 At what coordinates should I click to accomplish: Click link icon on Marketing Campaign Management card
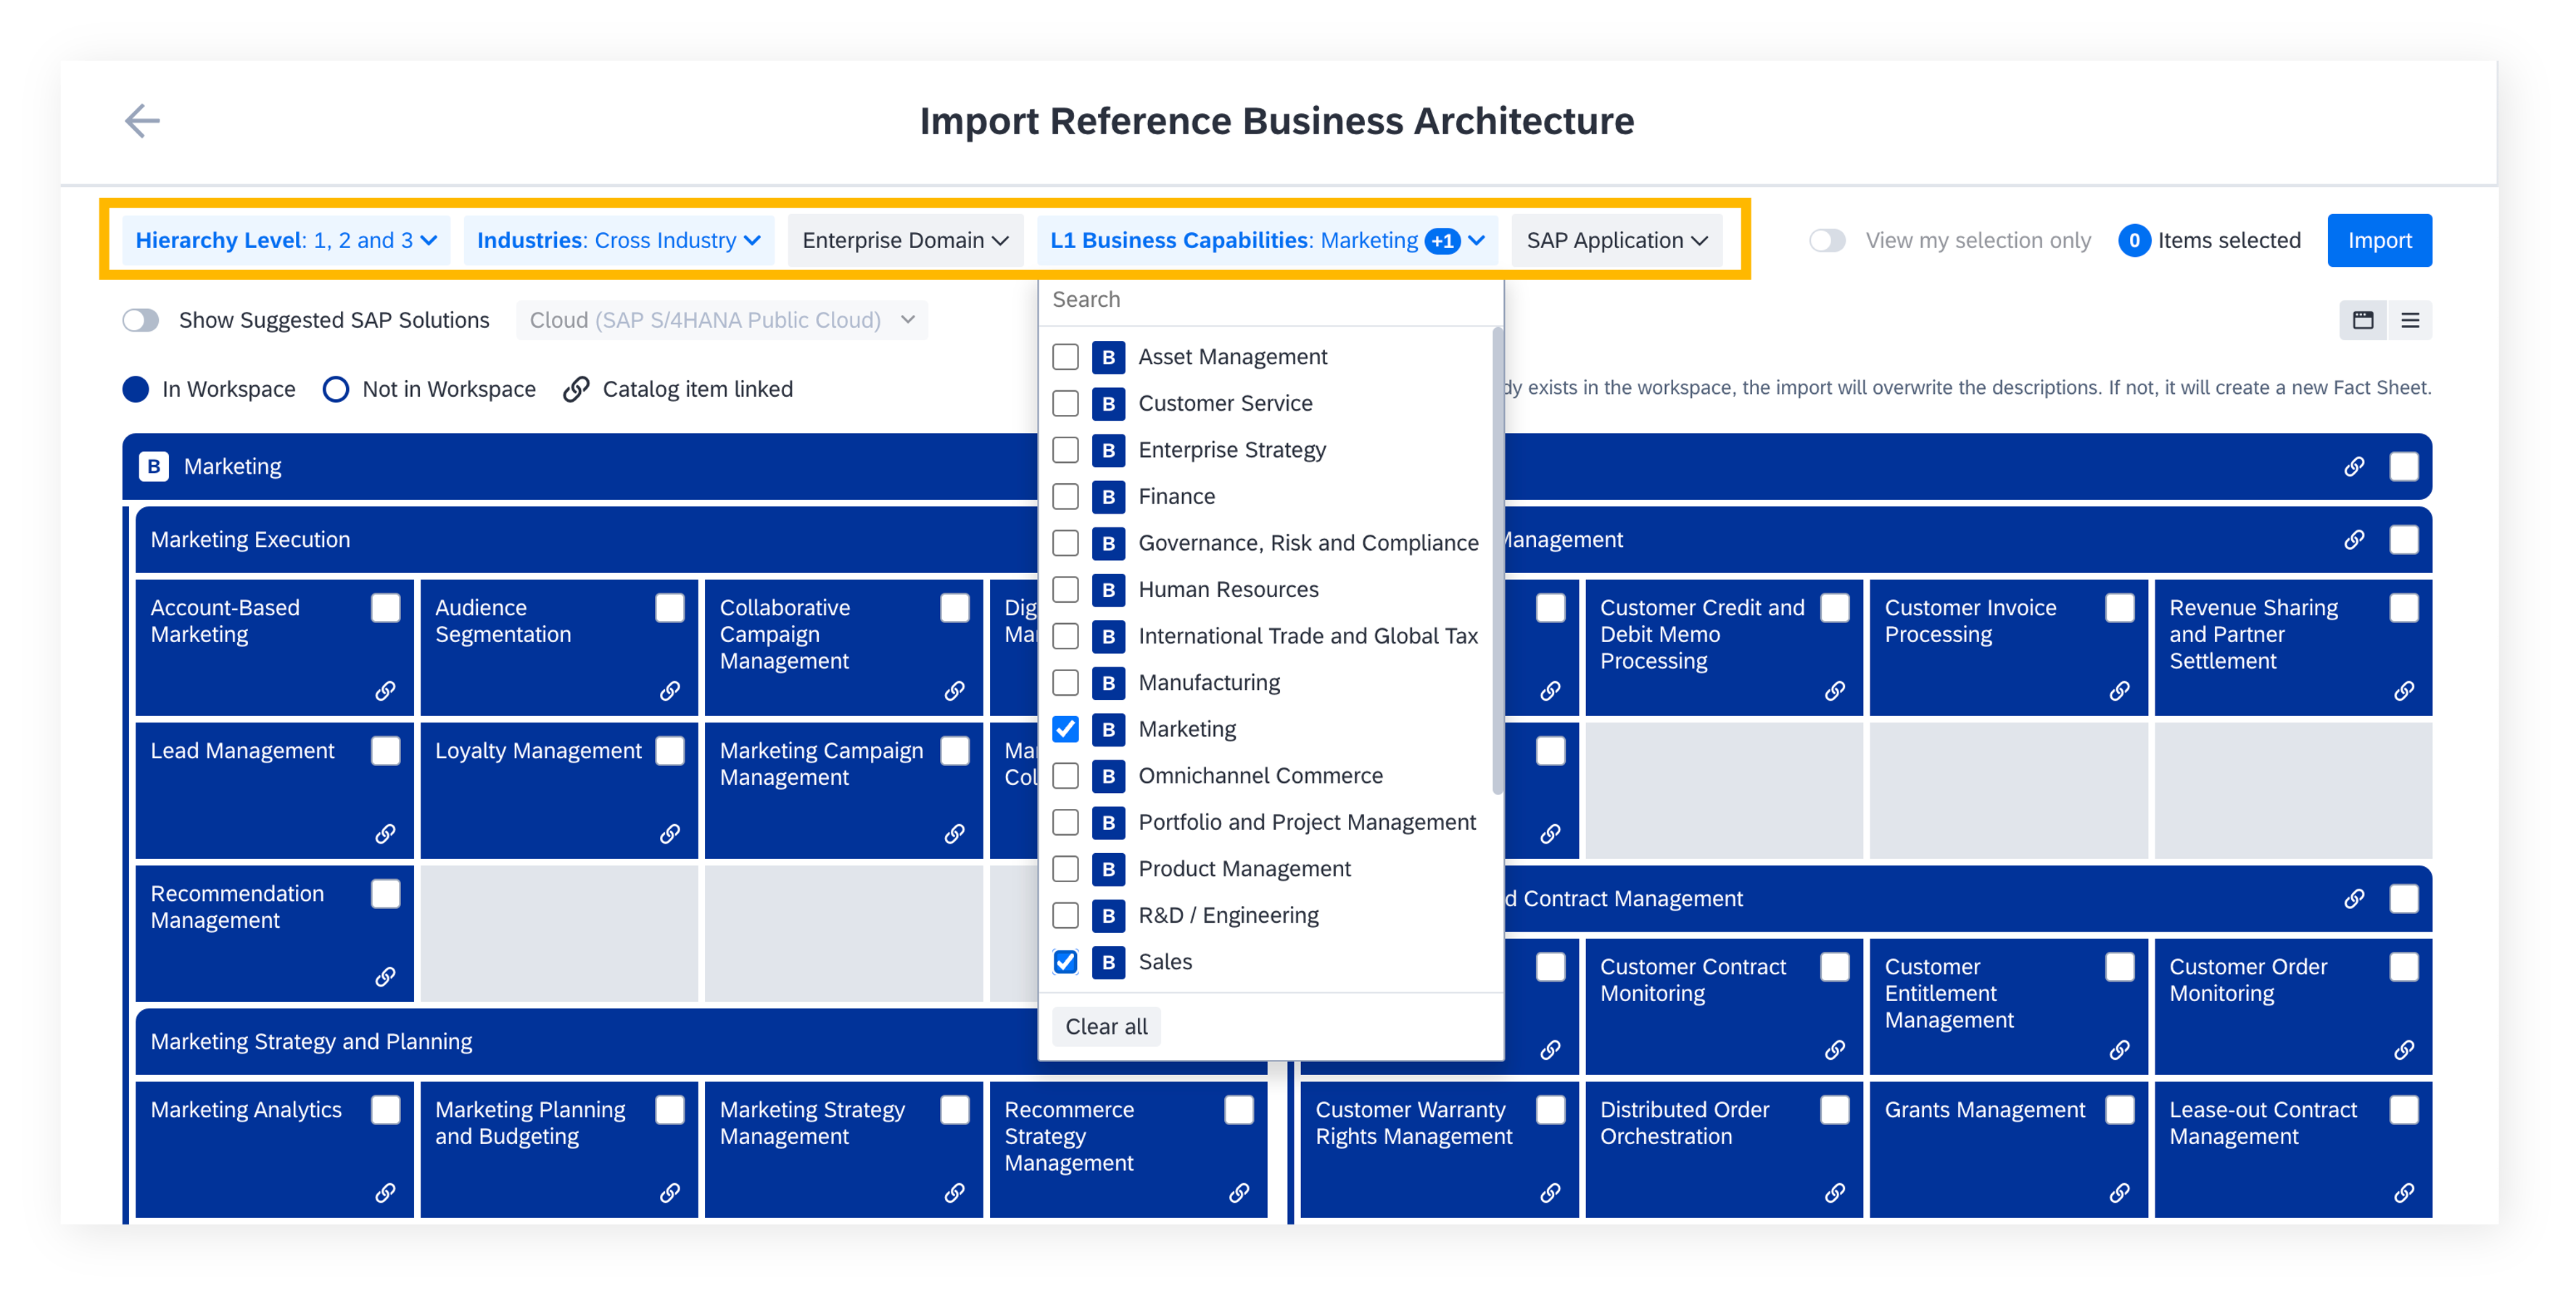coord(955,834)
